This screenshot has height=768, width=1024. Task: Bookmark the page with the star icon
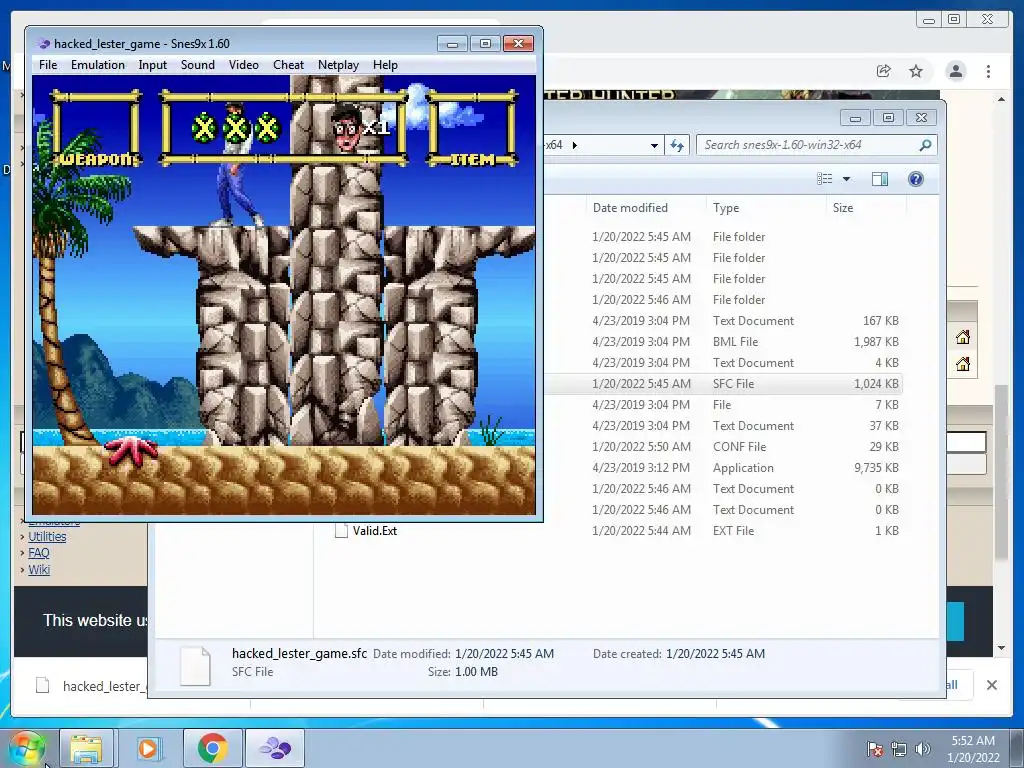point(916,71)
